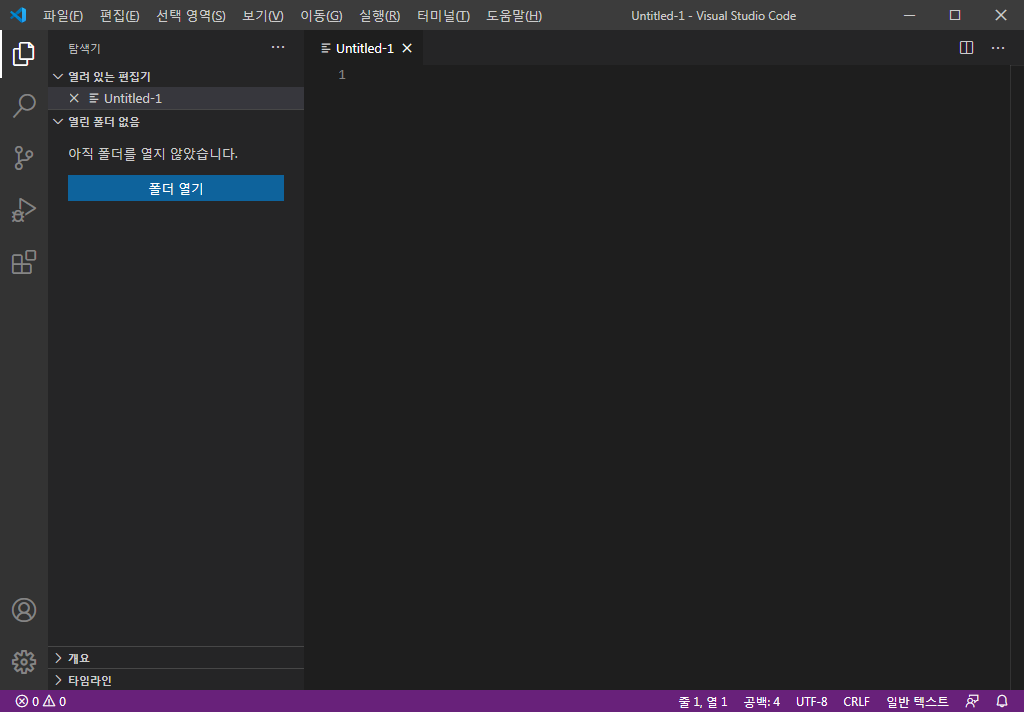Open the Extensions view

24,262
